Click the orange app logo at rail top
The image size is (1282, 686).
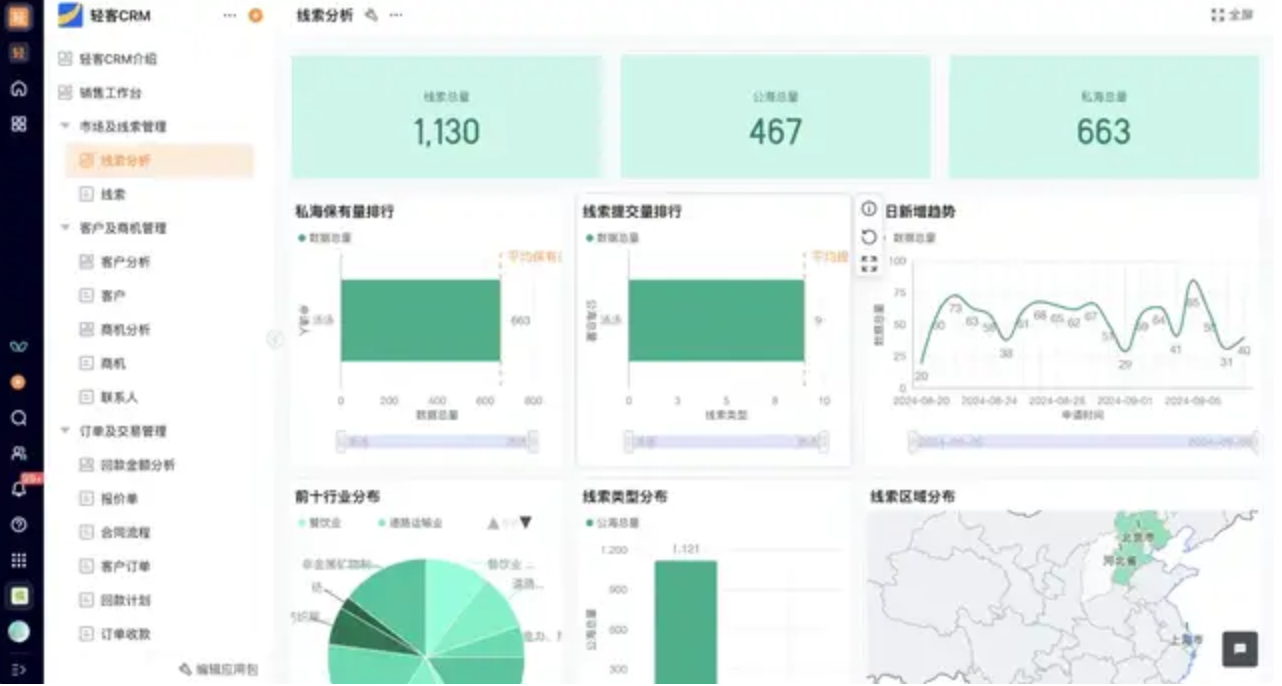pos(19,16)
